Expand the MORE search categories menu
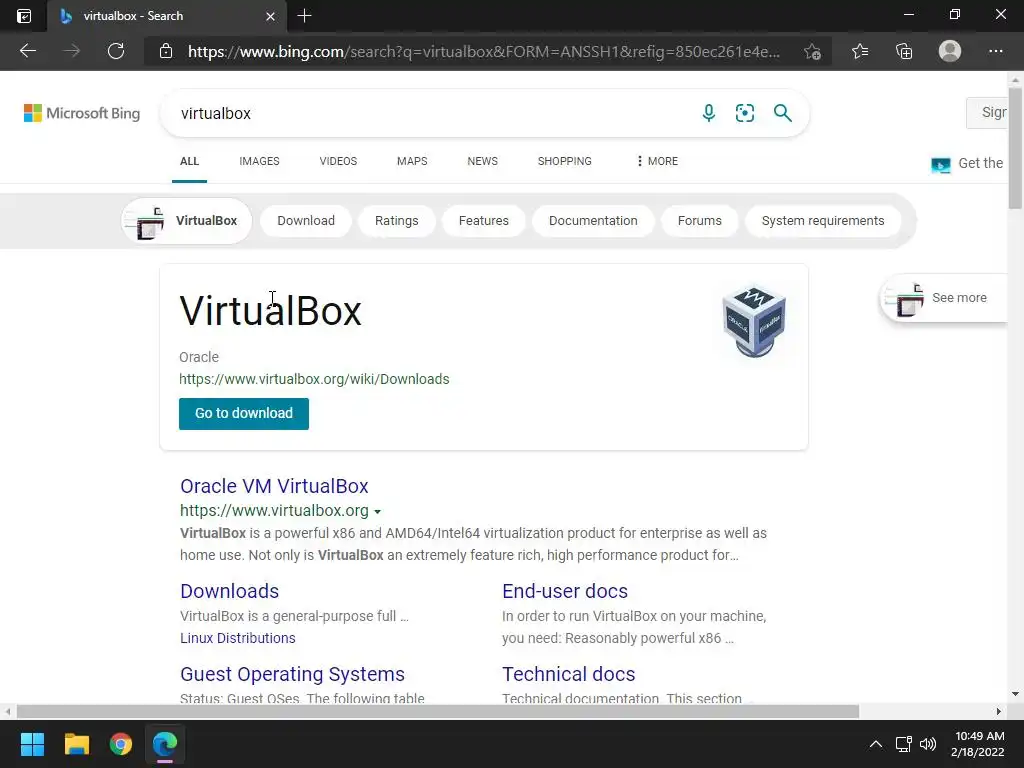The image size is (1024, 768). [x=657, y=161]
